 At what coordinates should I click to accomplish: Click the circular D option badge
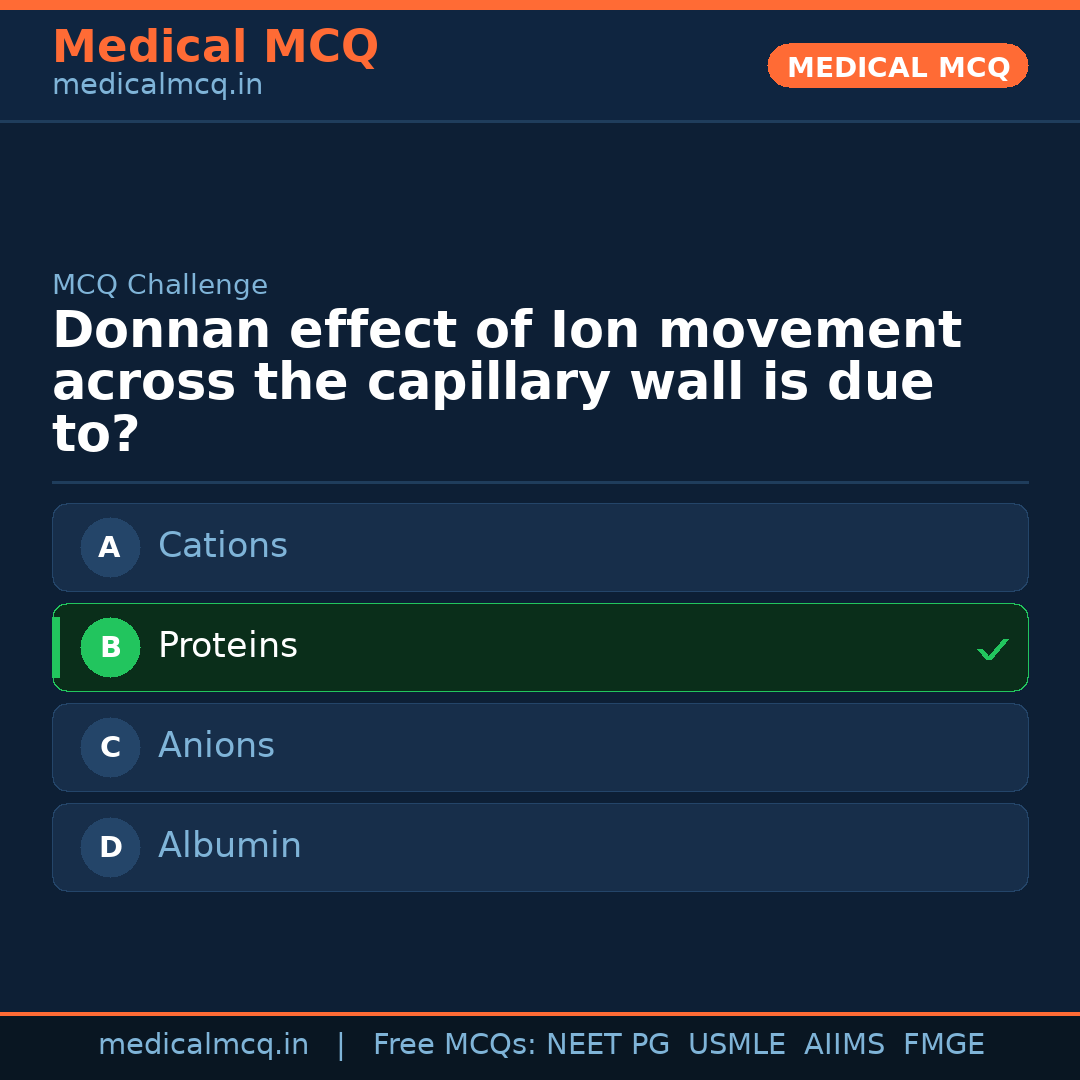pyautogui.click(x=110, y=847)
